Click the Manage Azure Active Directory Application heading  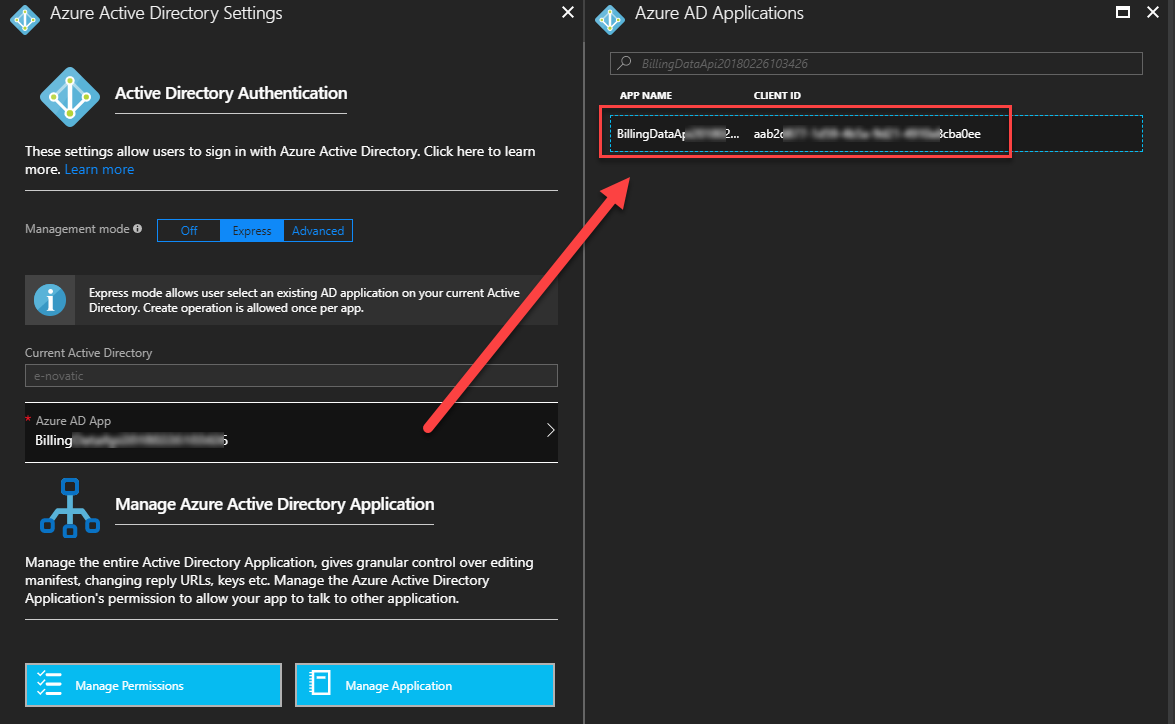[x=274, y=504]
